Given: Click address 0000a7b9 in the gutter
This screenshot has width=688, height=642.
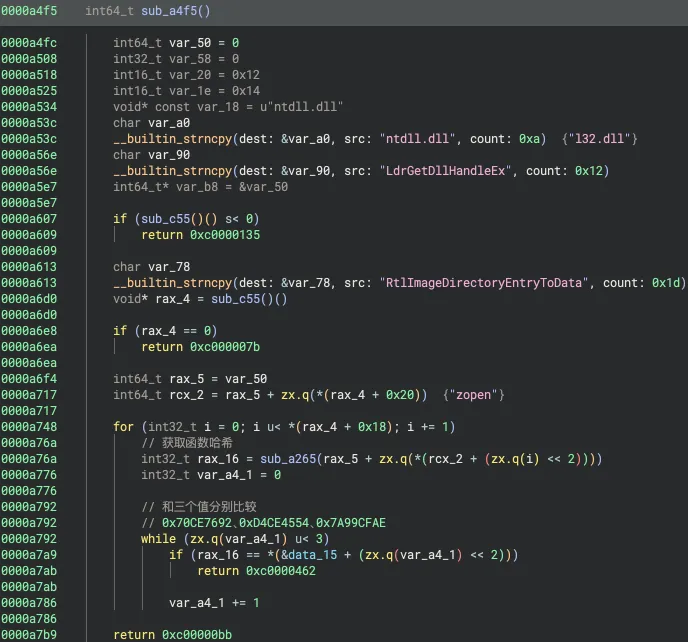Looking at the screenshot, I should point(29,635).
